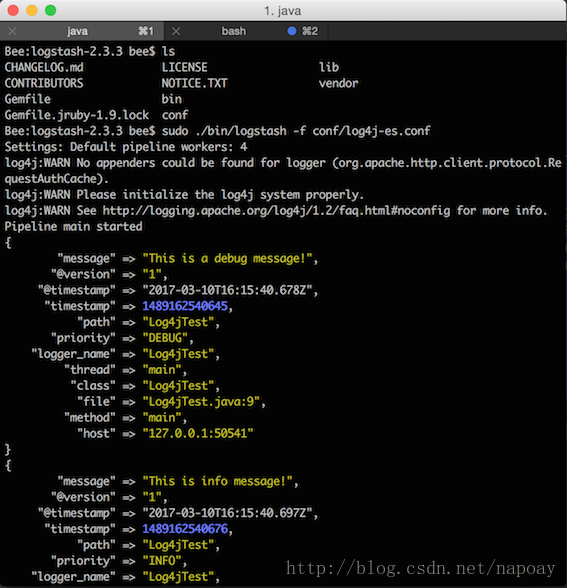Click the blue activity dot on bash tab
The width and height of the screenshot is (567, 588).
292,31
